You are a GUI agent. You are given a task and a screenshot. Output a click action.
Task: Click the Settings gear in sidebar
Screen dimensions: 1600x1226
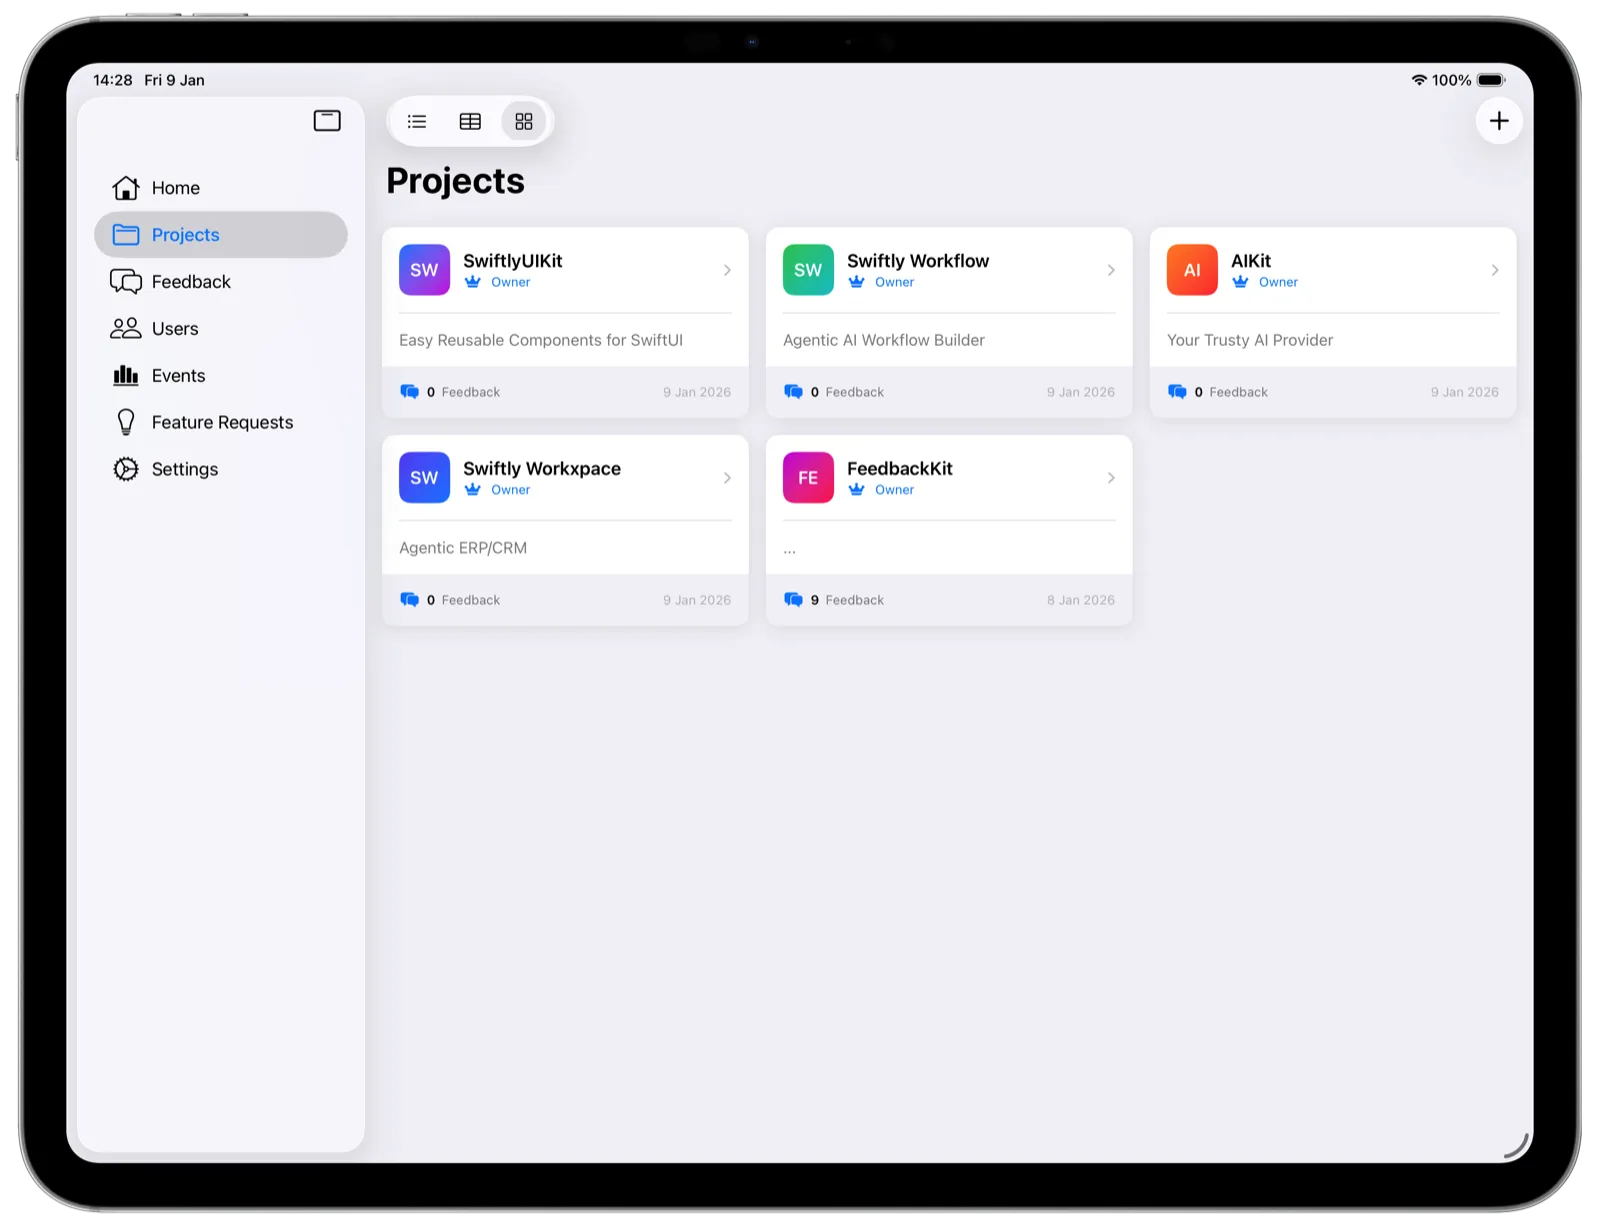tap(125, 469)
